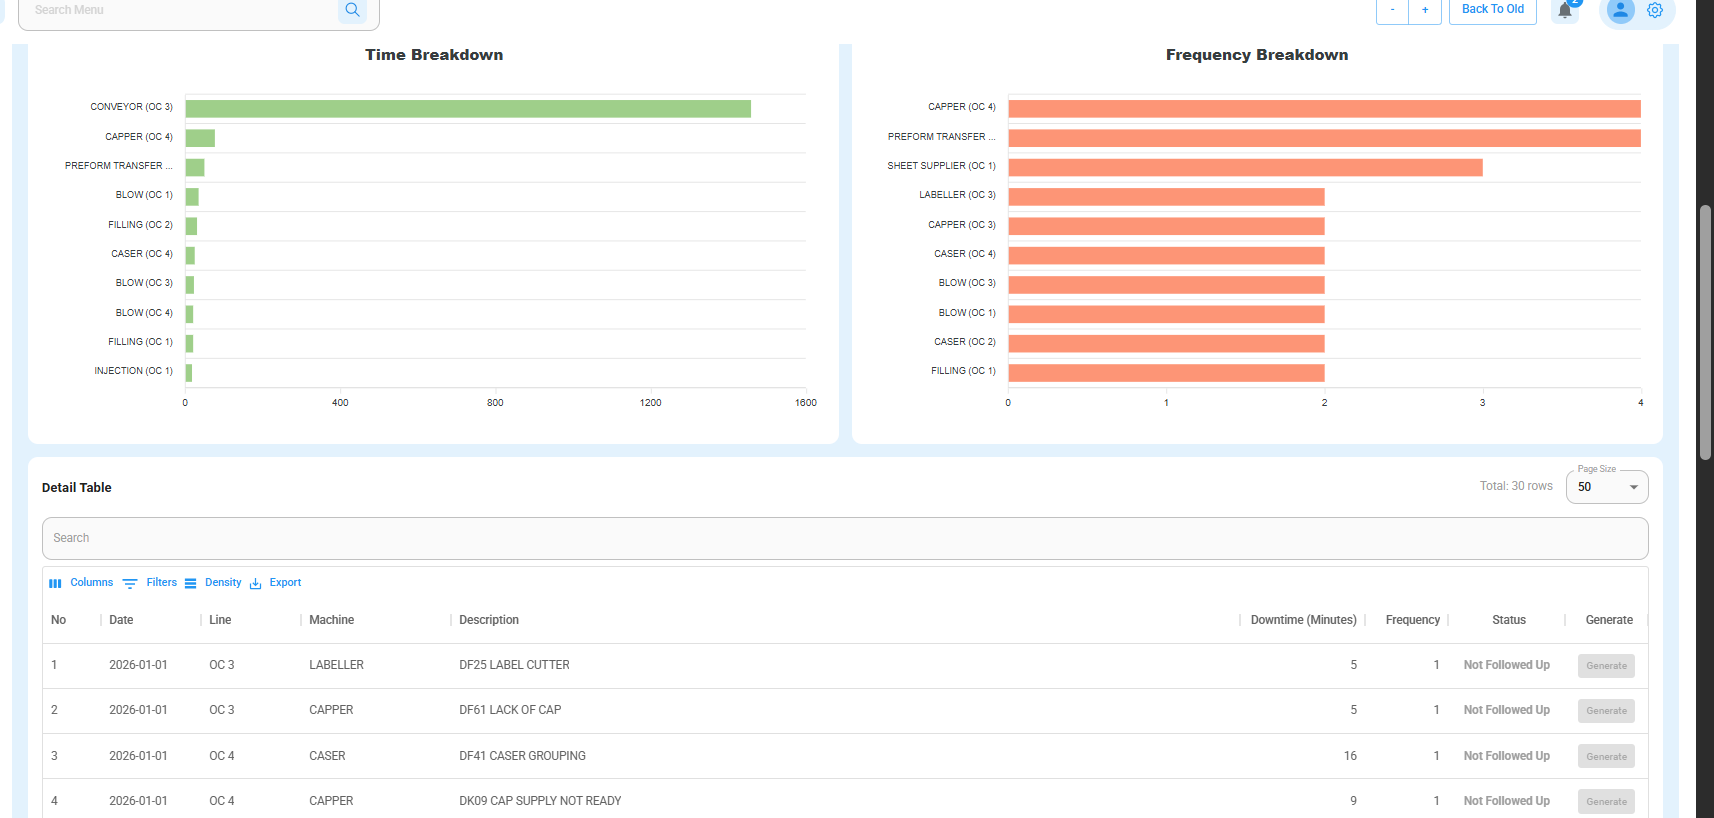The width and height of the screenshot is (1714, 818).
Task: Focus the Search Menu input field
Action: coord(180,10)
